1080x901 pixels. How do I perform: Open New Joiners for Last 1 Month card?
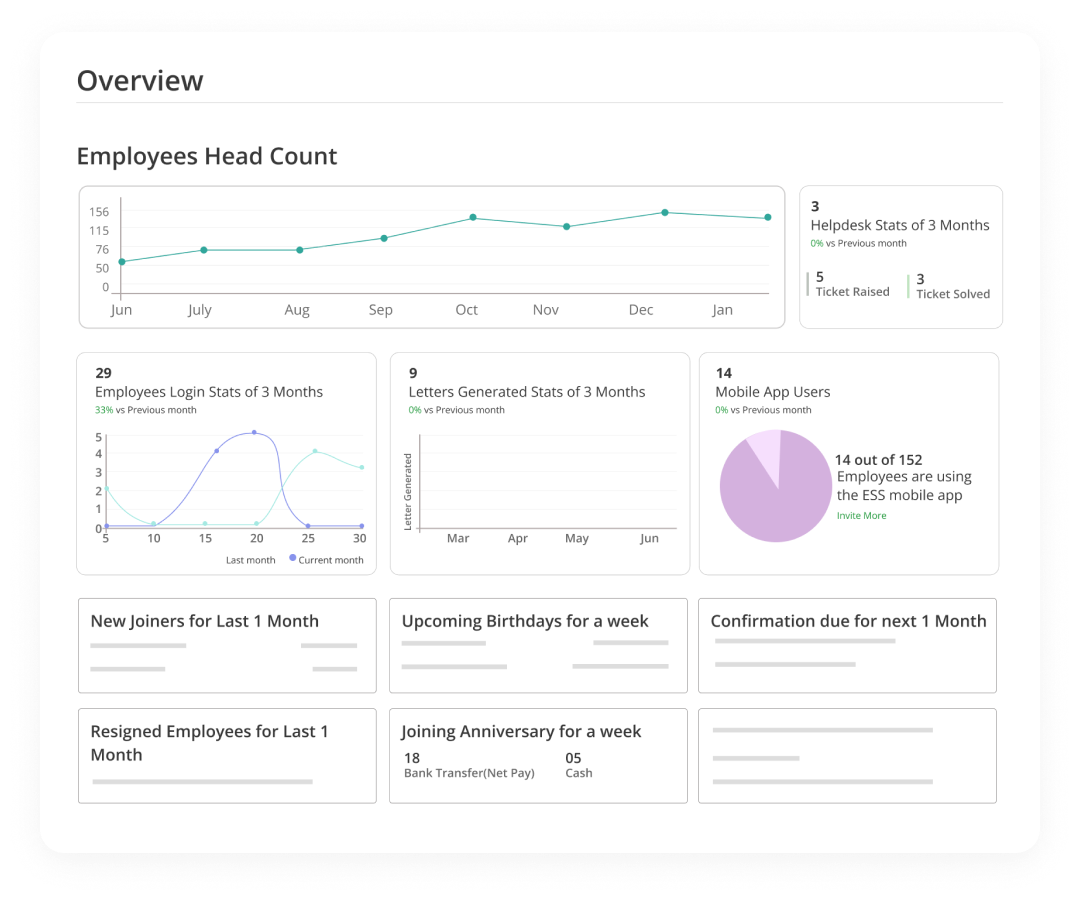coord(227,645)
